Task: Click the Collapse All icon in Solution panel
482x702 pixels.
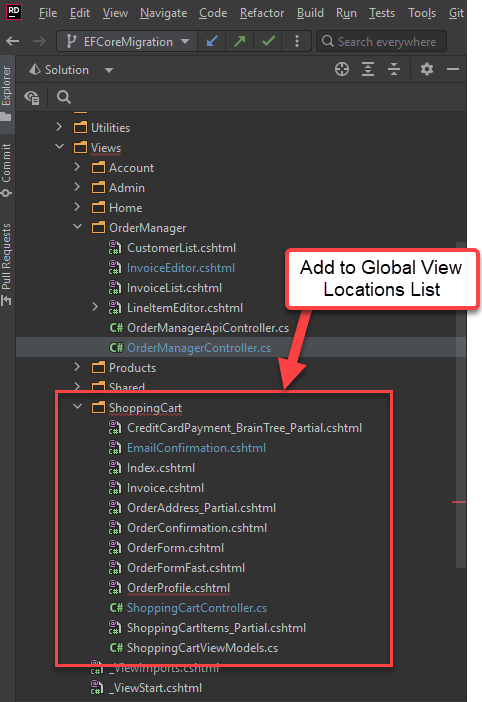Action: point(394,69)
